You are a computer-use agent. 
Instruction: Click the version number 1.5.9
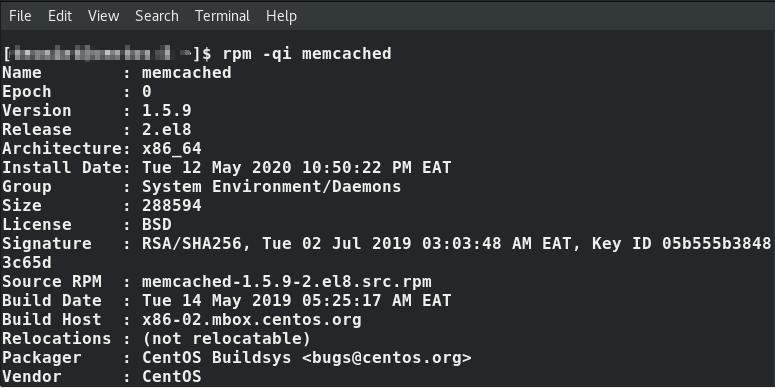(x=167, y=110)
